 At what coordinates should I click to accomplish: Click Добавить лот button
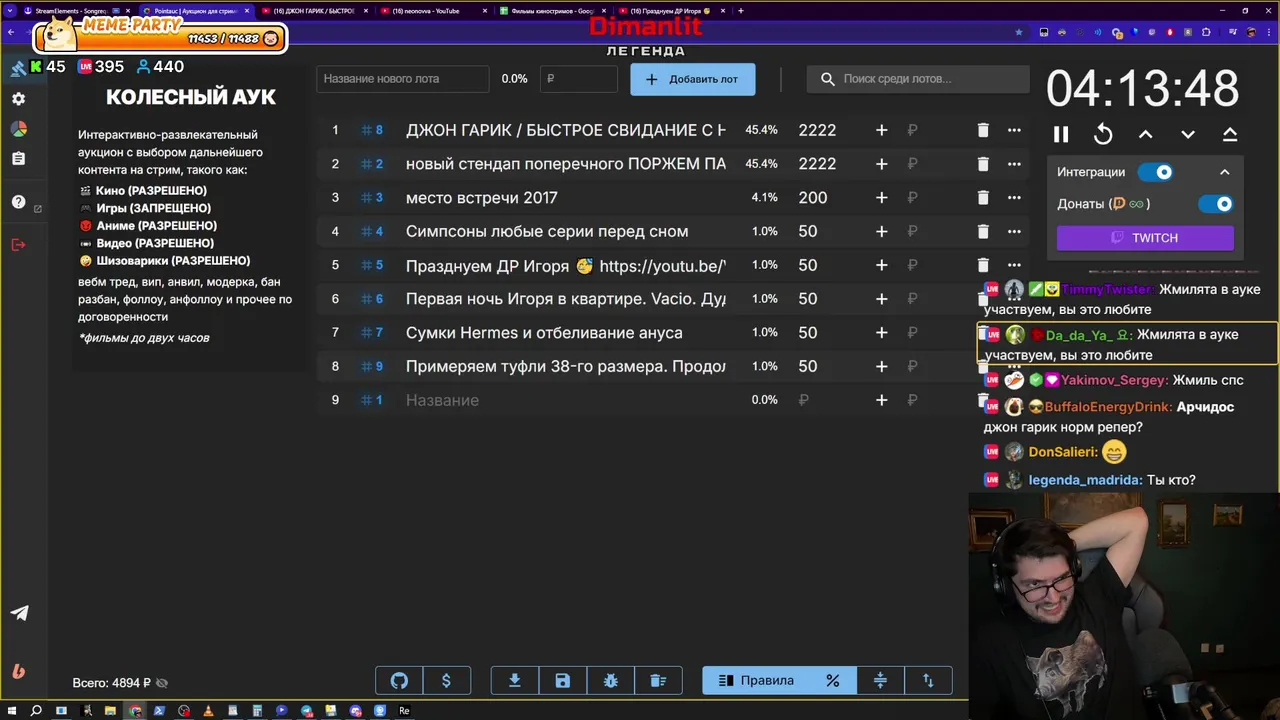tap(692, 79)
